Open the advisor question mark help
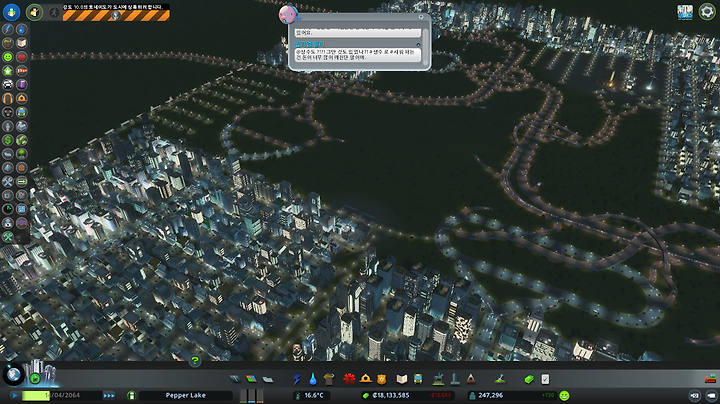The image size is (720, 404). point(195,361)
